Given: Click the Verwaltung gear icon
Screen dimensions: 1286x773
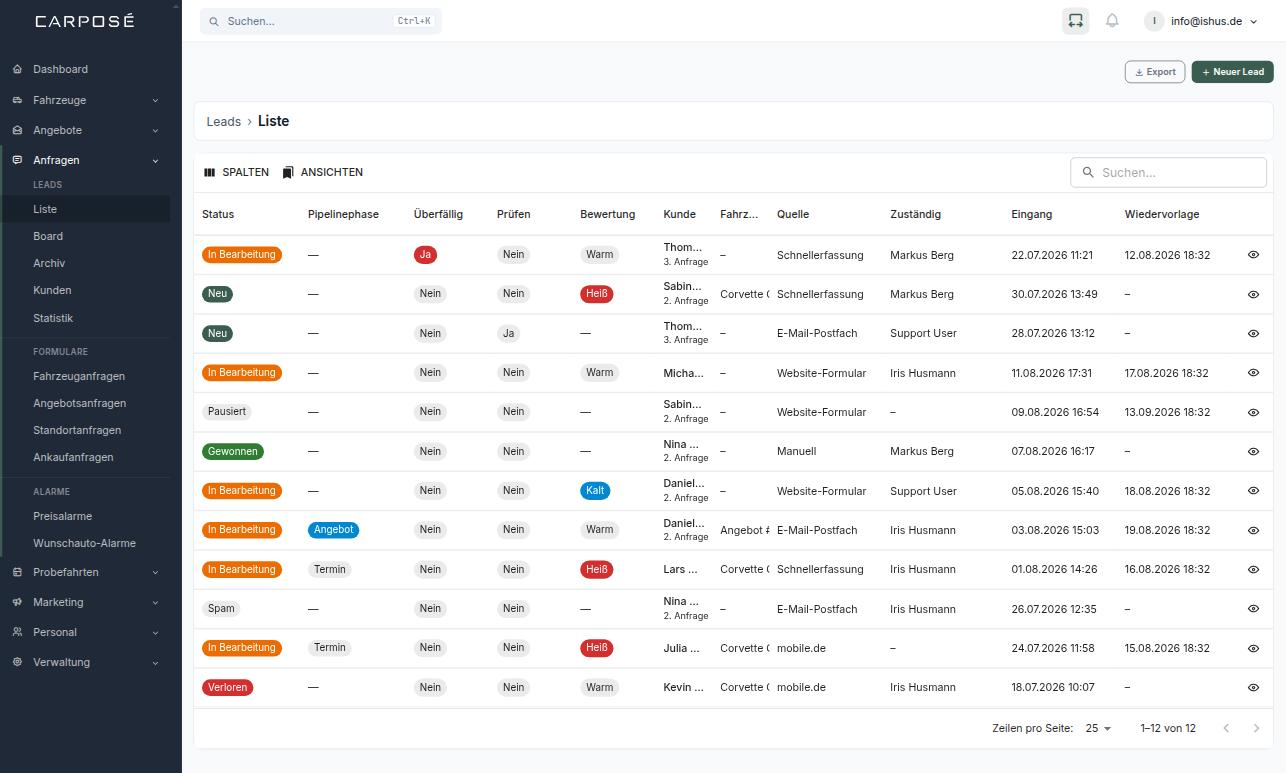Looking at the screenshot, I should click(17, 662).
